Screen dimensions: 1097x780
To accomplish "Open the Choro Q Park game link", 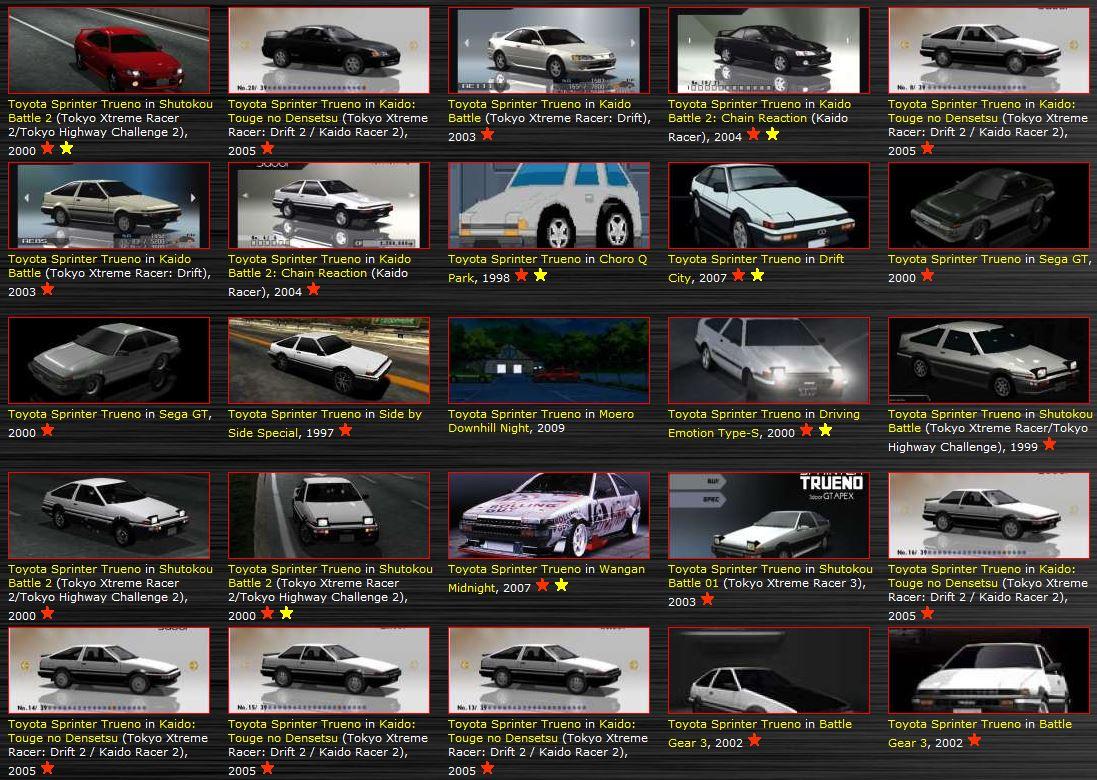I will click(x=623, y=259).
